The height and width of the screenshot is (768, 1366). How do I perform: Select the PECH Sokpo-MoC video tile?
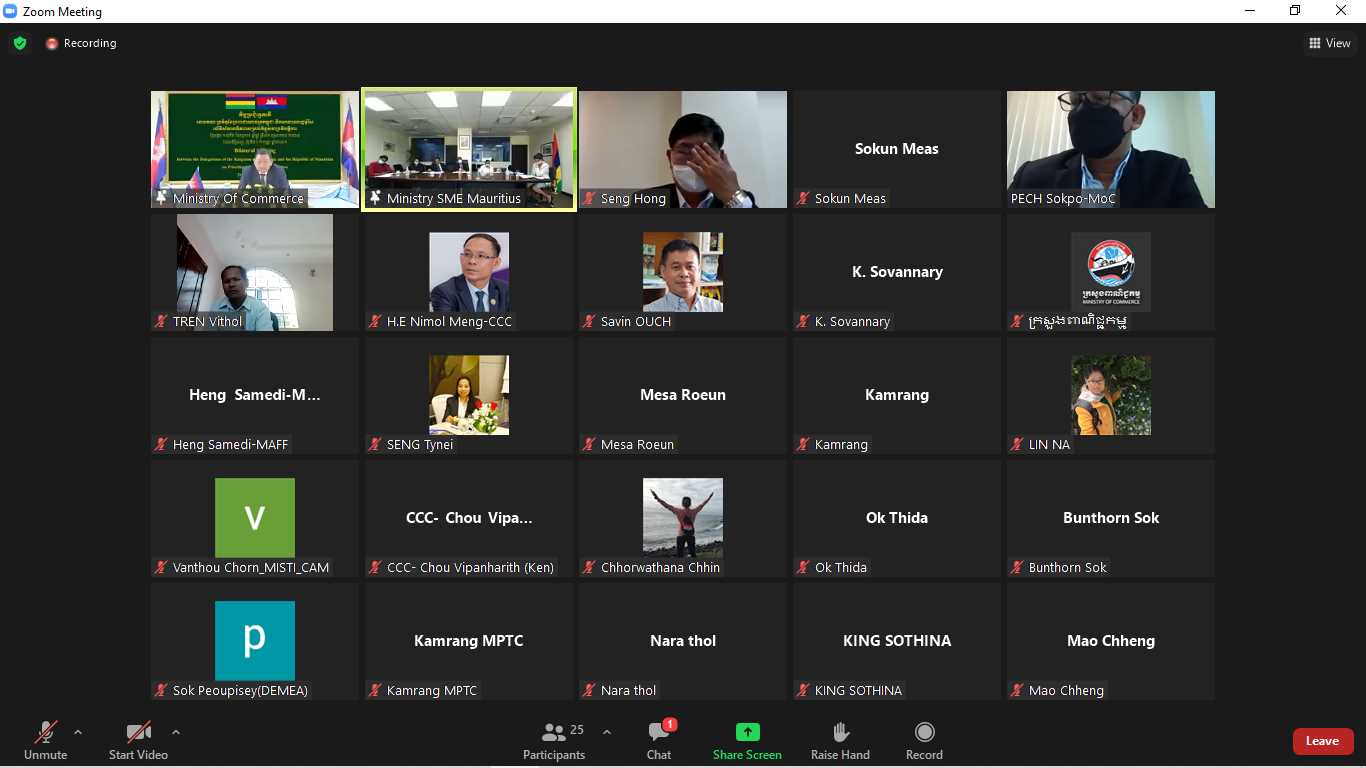tap(1111, 149)
